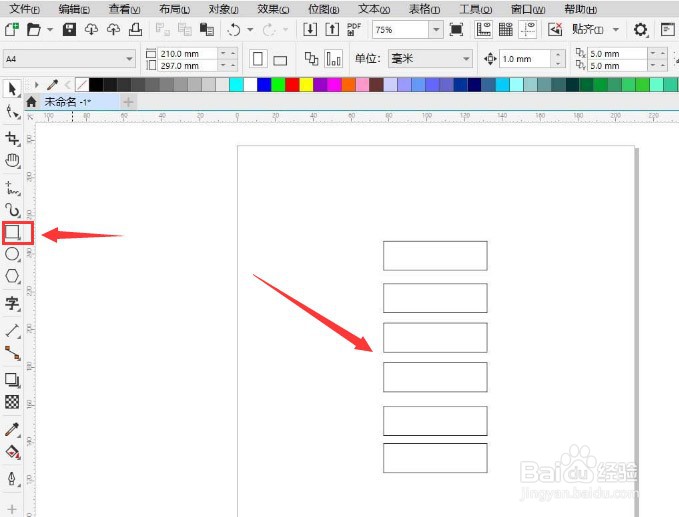Select the Ellipse tool
This screenshot has height=517, width=679.
[x=12, y=254]
